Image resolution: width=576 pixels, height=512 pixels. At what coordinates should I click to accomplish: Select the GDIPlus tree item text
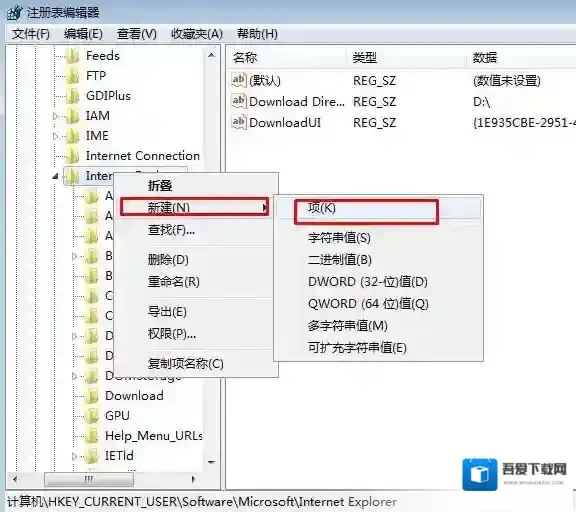108,96
